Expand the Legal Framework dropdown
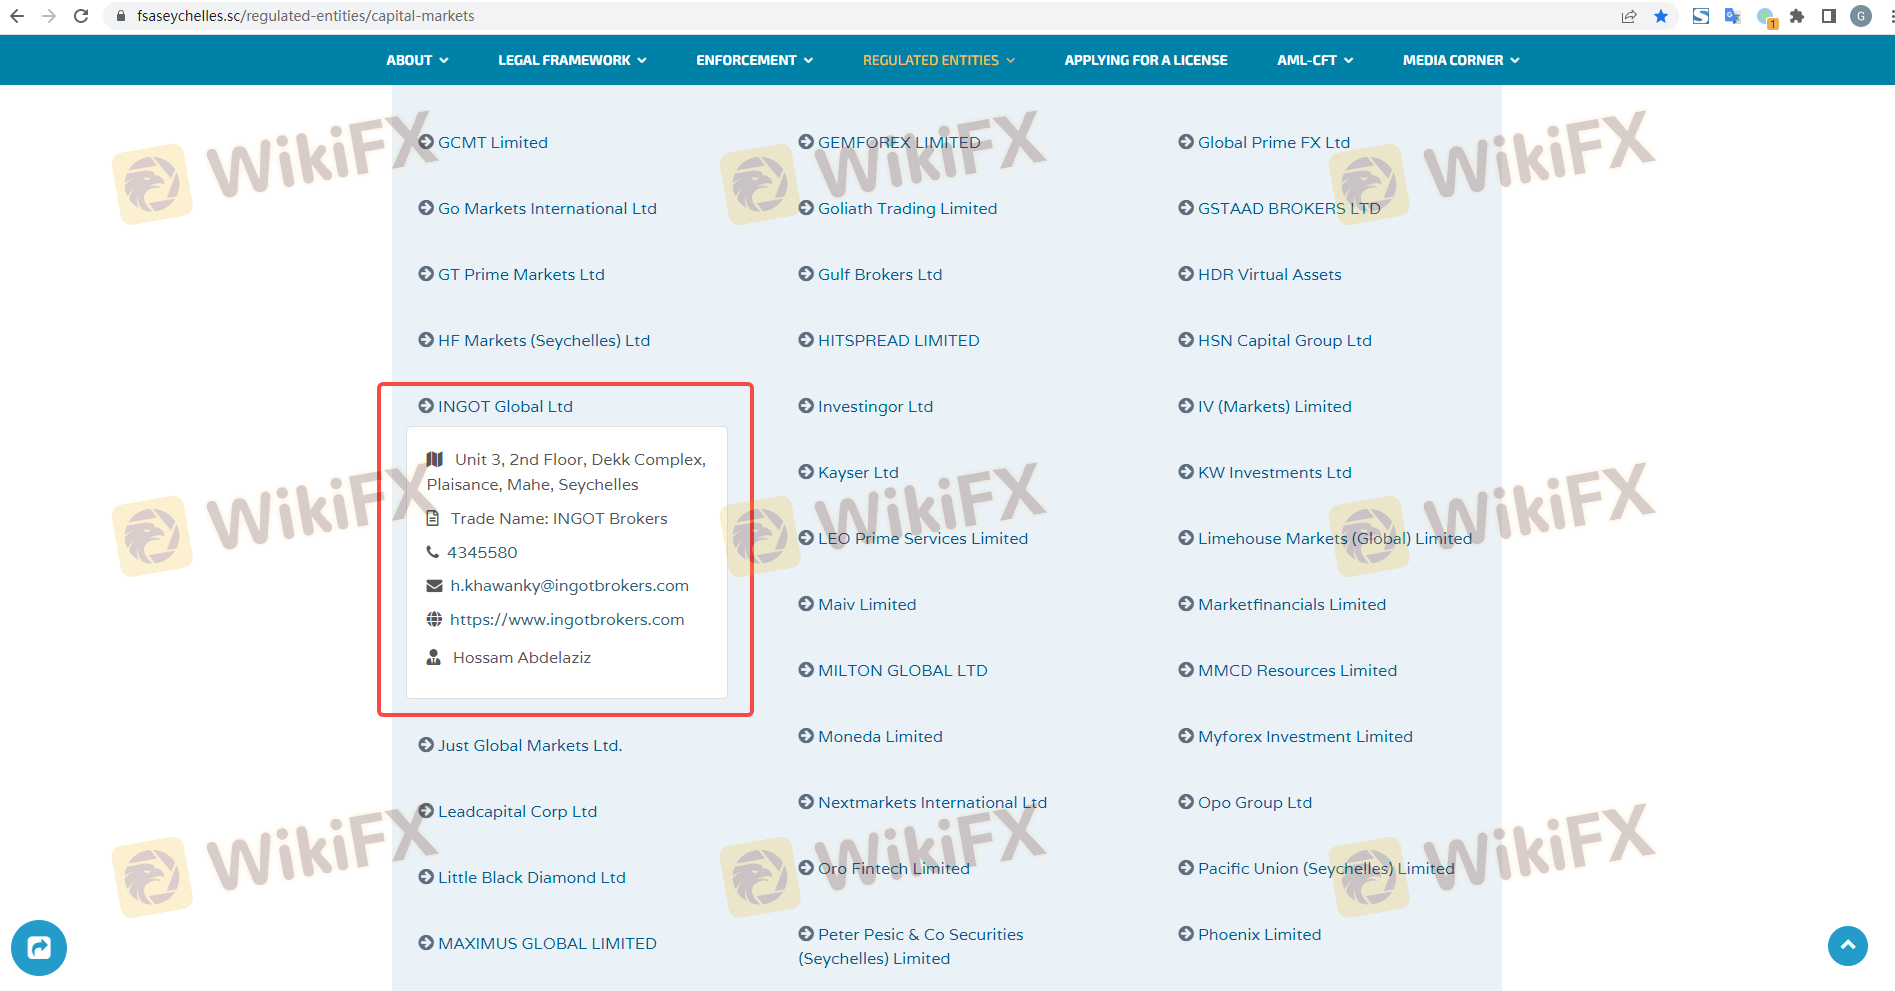Viewport: 1895px width, 991px height. click(x=572, y=60)
